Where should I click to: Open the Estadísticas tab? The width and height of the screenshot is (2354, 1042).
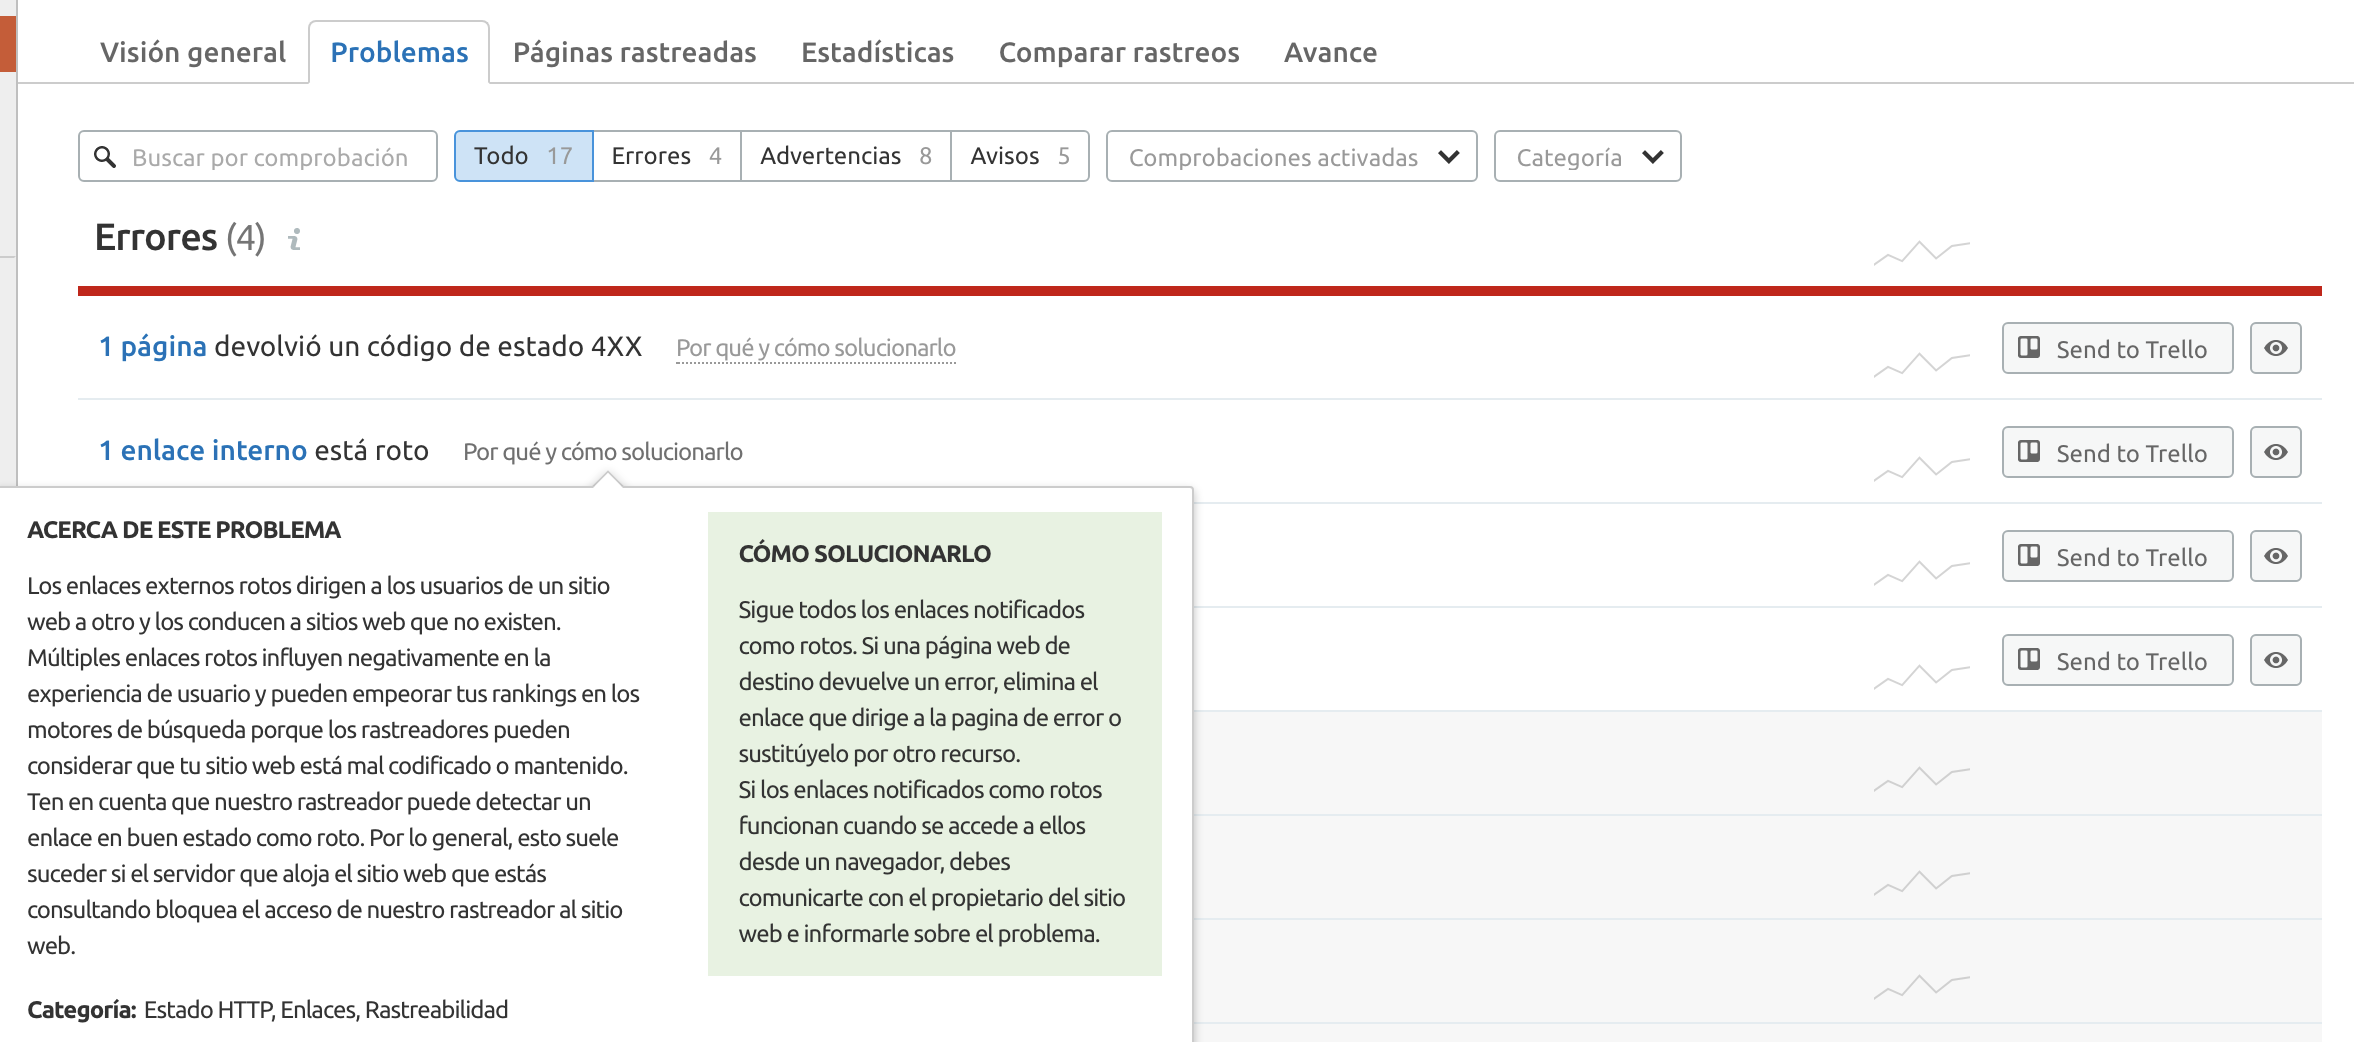click(877, 52)
